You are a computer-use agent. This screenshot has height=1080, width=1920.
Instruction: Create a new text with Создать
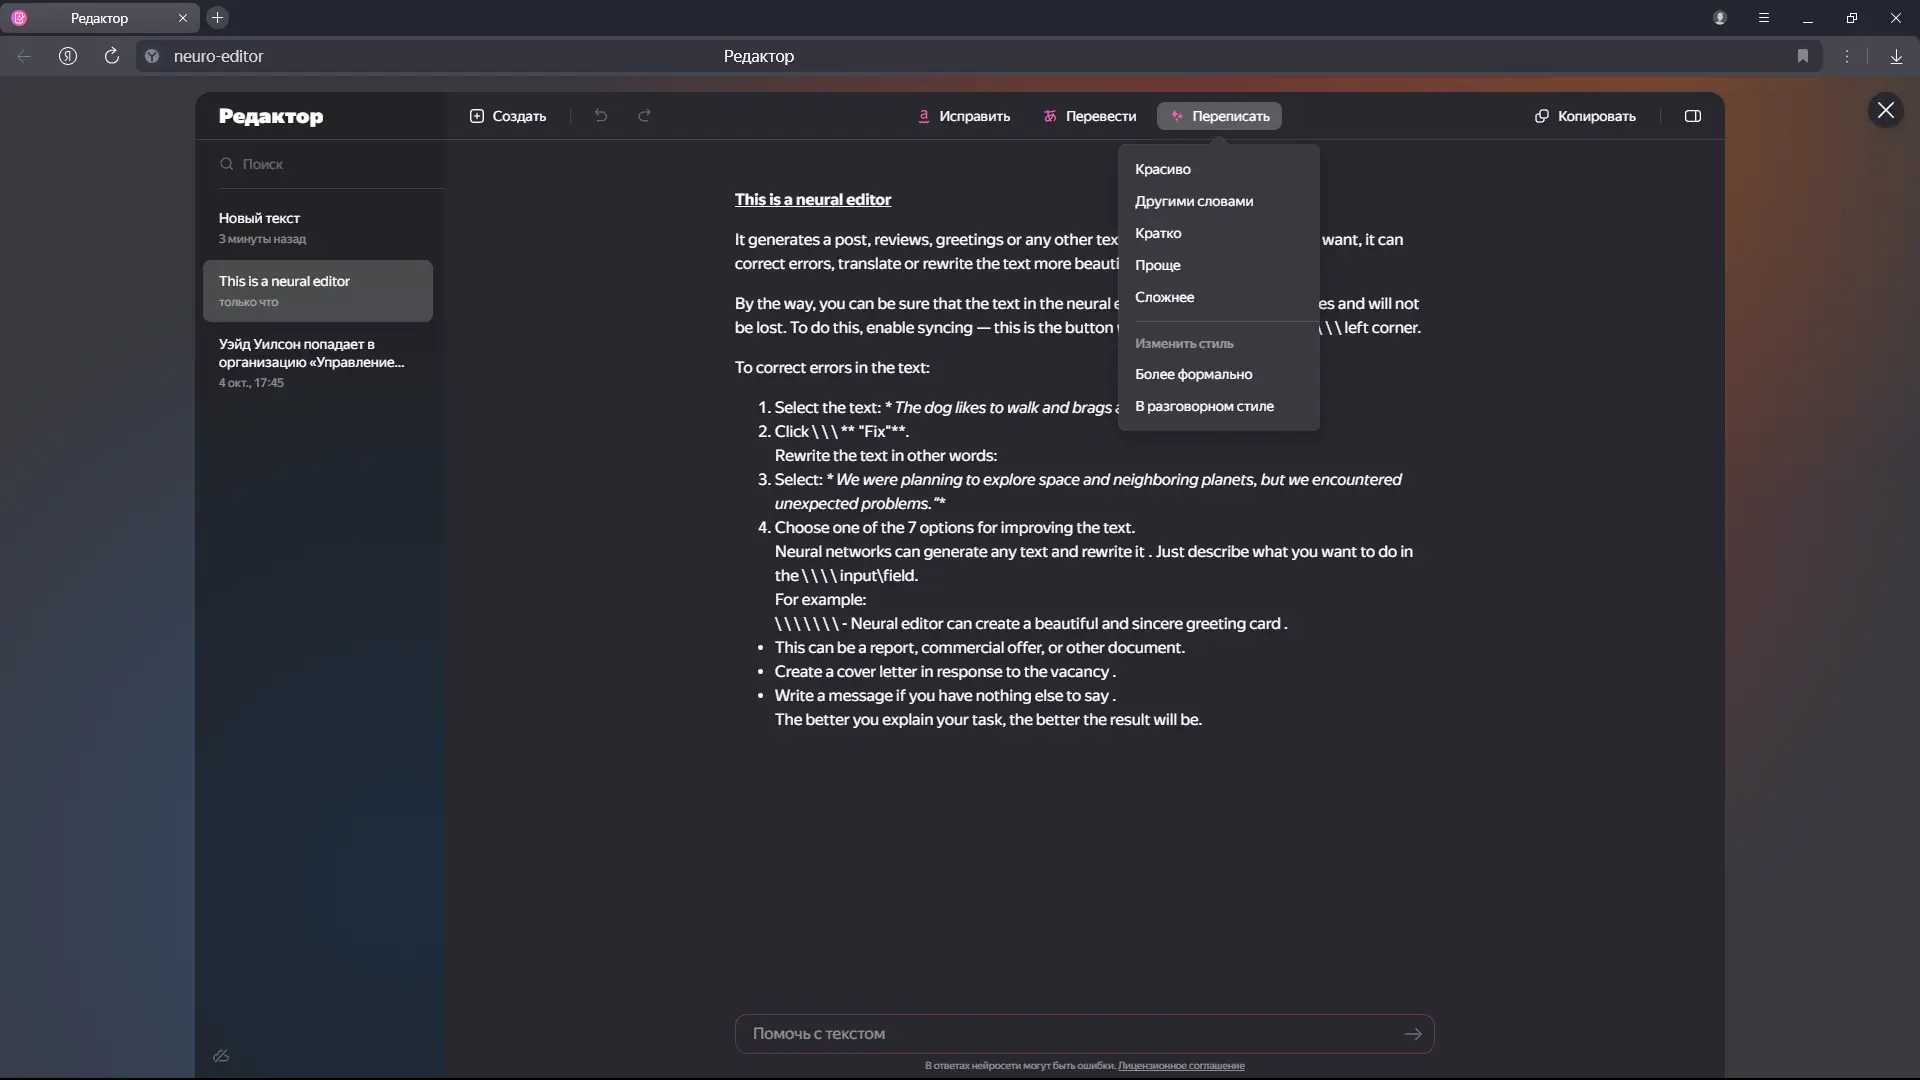click(508, 116)
